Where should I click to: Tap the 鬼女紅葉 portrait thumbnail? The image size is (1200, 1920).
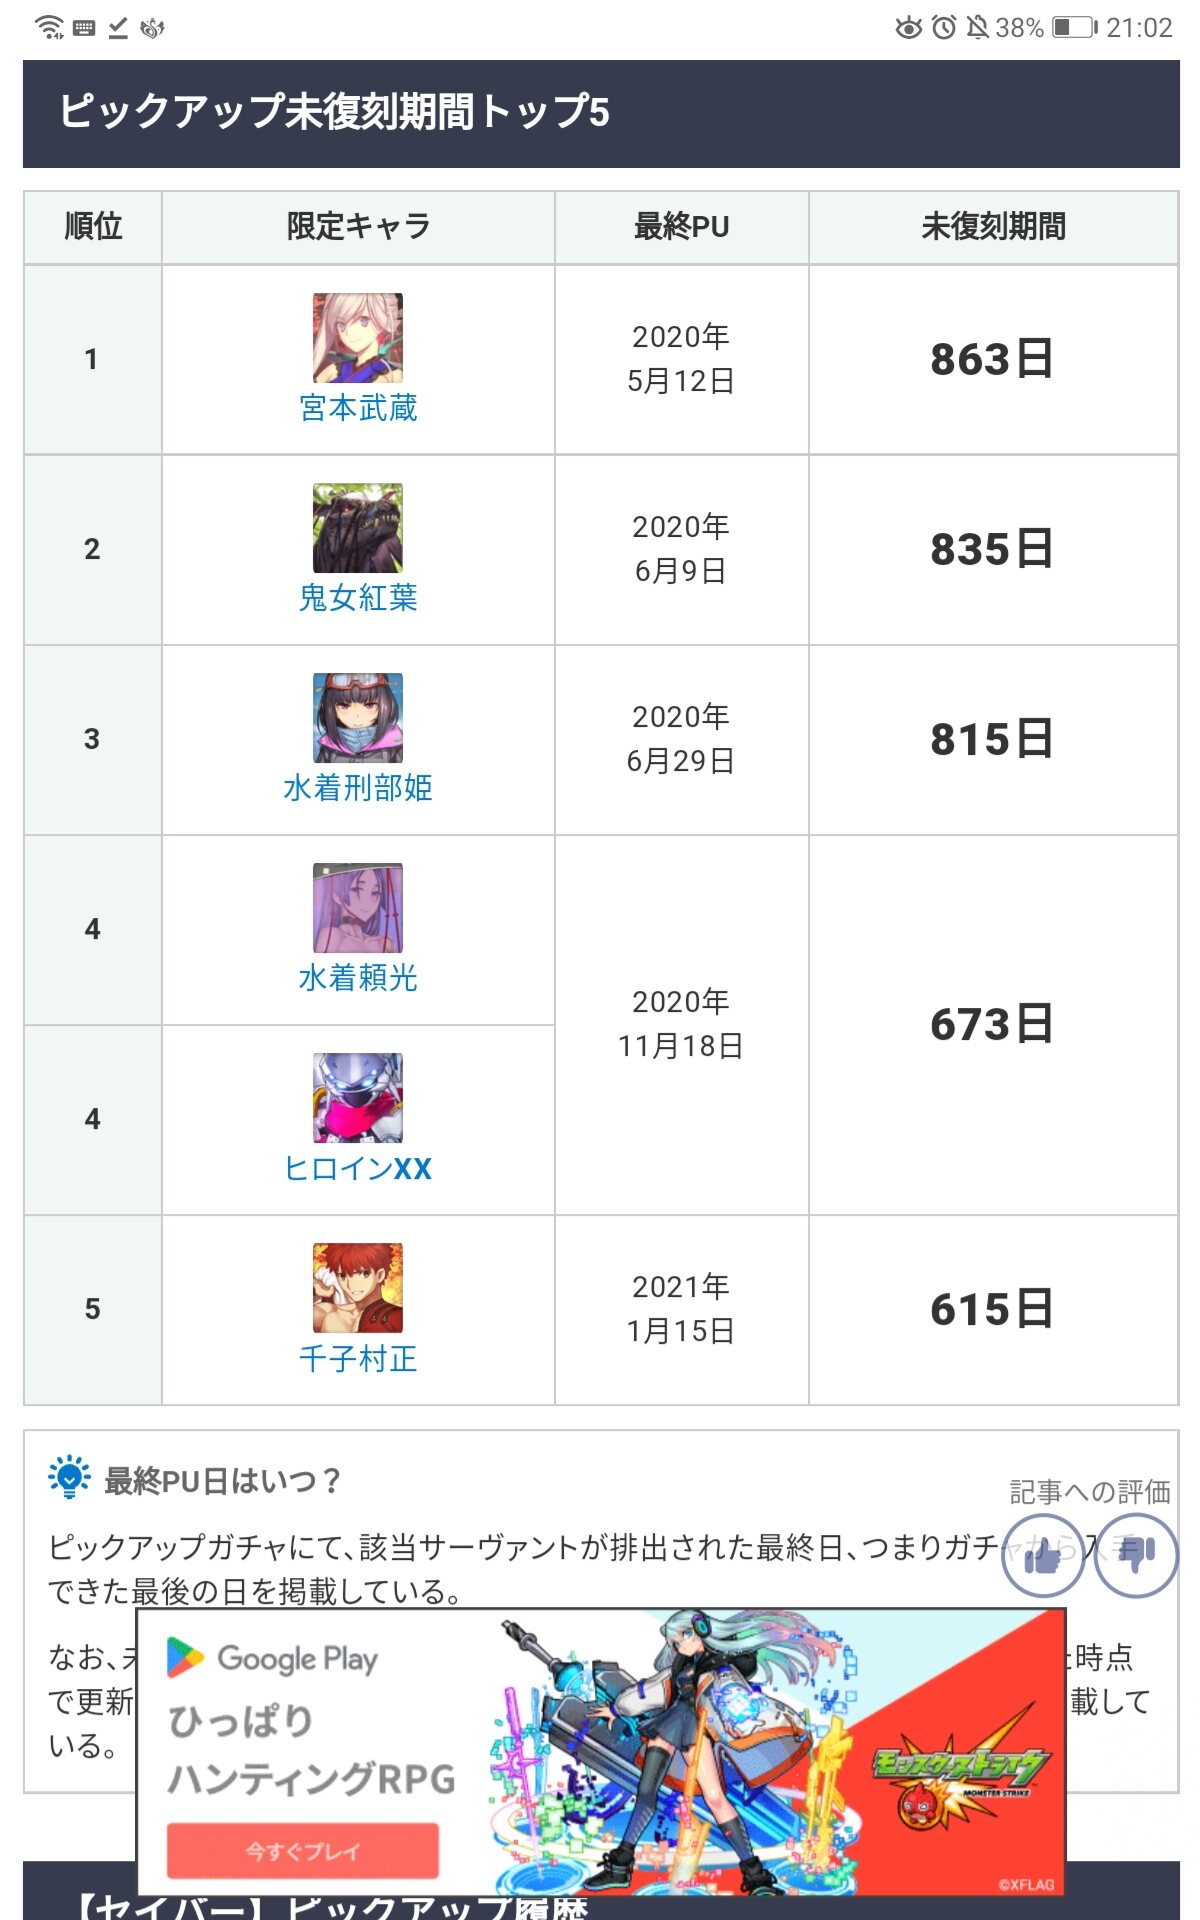(358, 528)
